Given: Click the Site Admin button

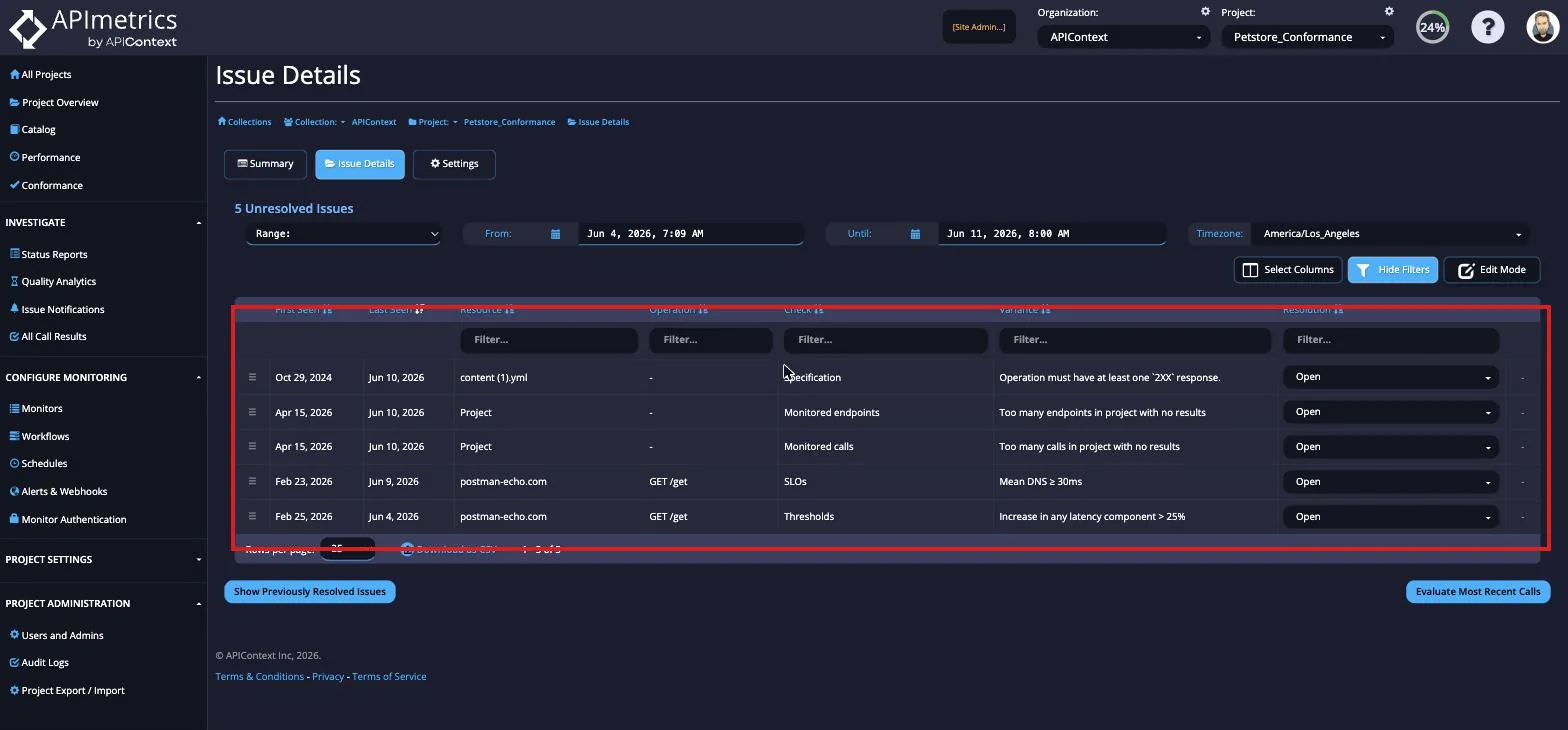Looking at the screenshot, I should [x=979, y=27].
